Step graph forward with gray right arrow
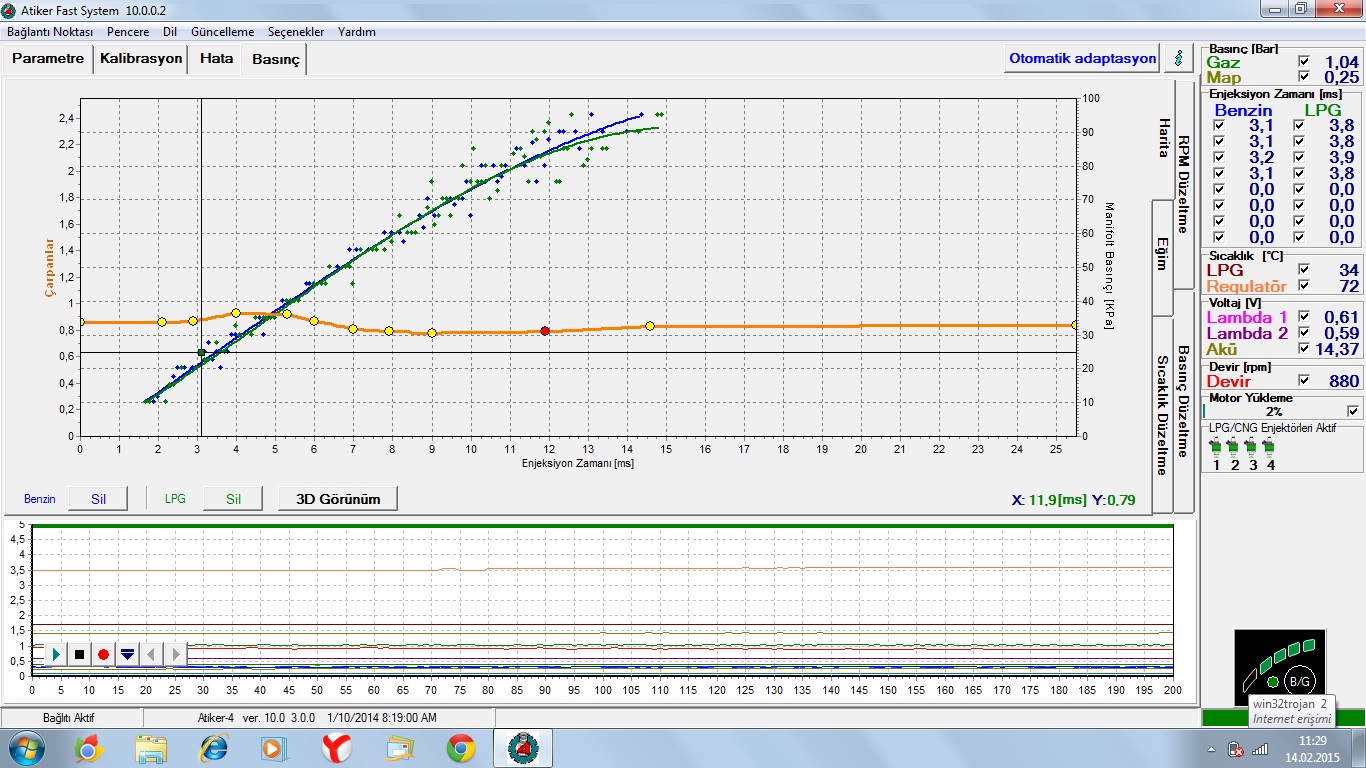Viewport: 1366px width, 768px height. click(175, 654)
